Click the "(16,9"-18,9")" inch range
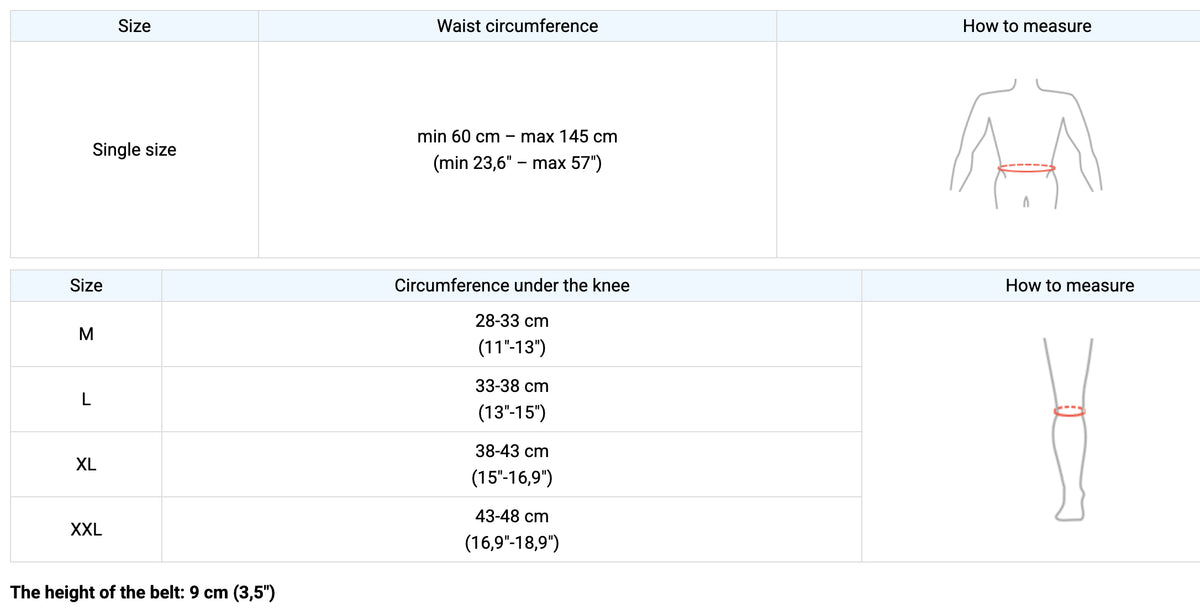Image resolution: width=1200 pixels, height=615 pixels. click(x=512, y=544)
